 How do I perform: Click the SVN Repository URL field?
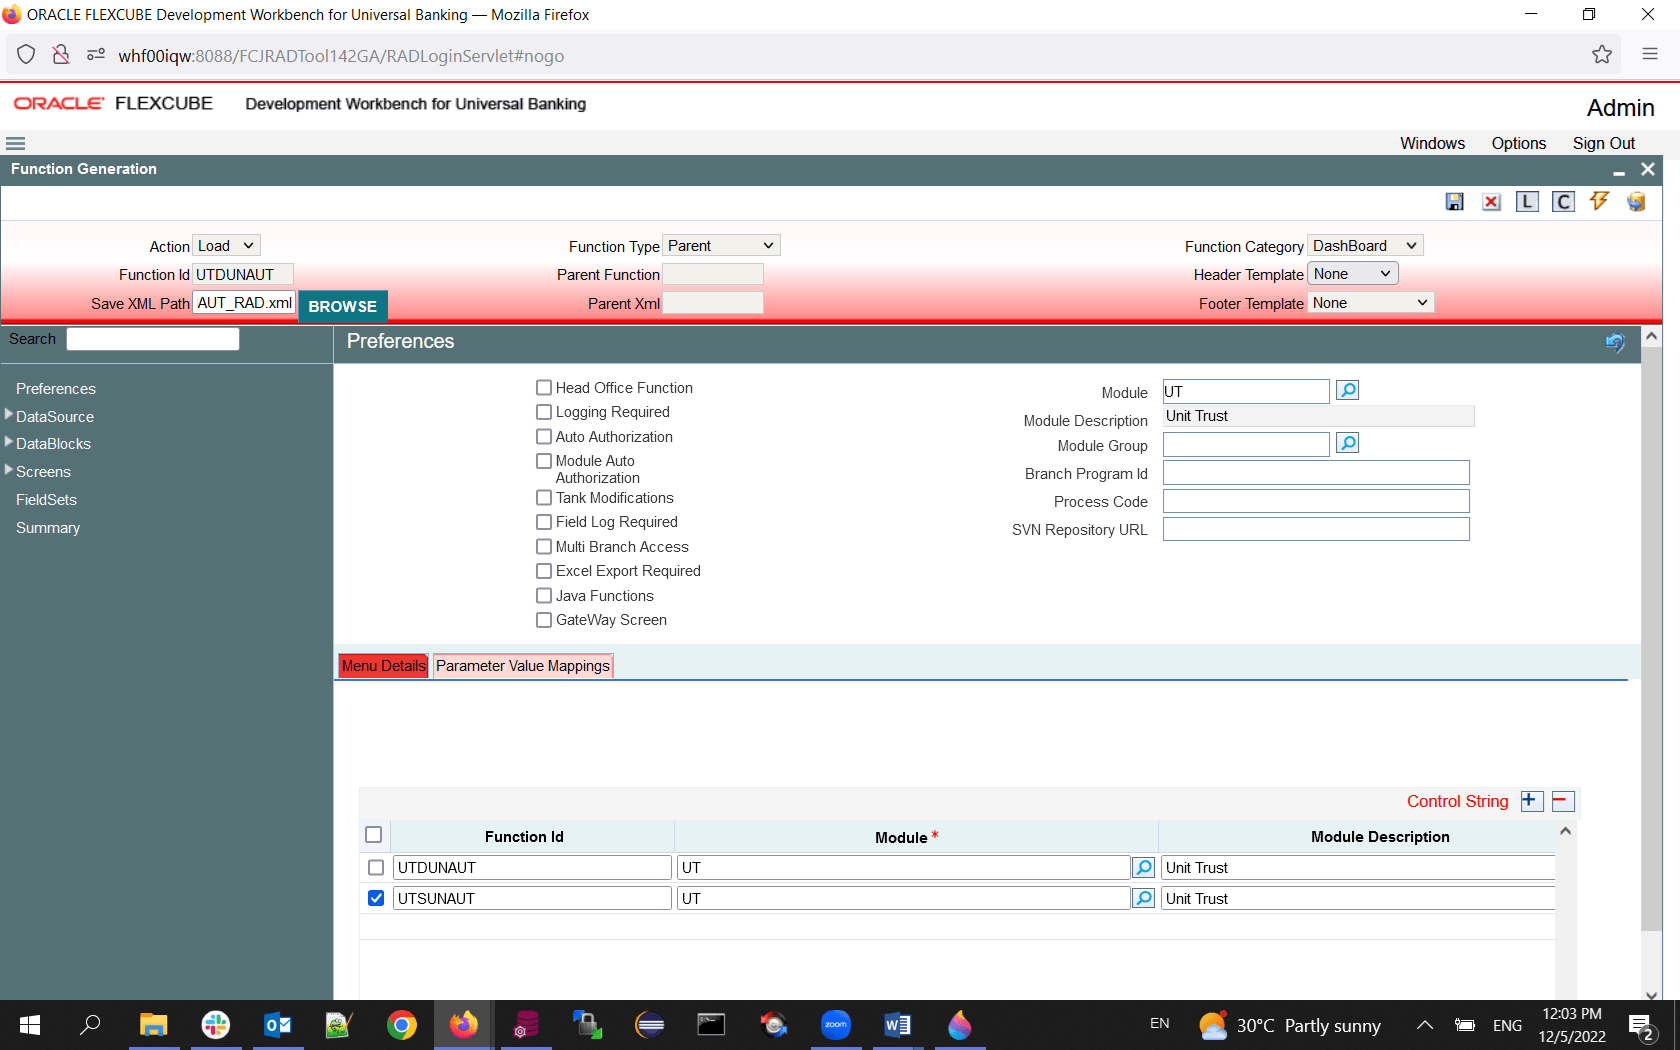point(1316,529)
